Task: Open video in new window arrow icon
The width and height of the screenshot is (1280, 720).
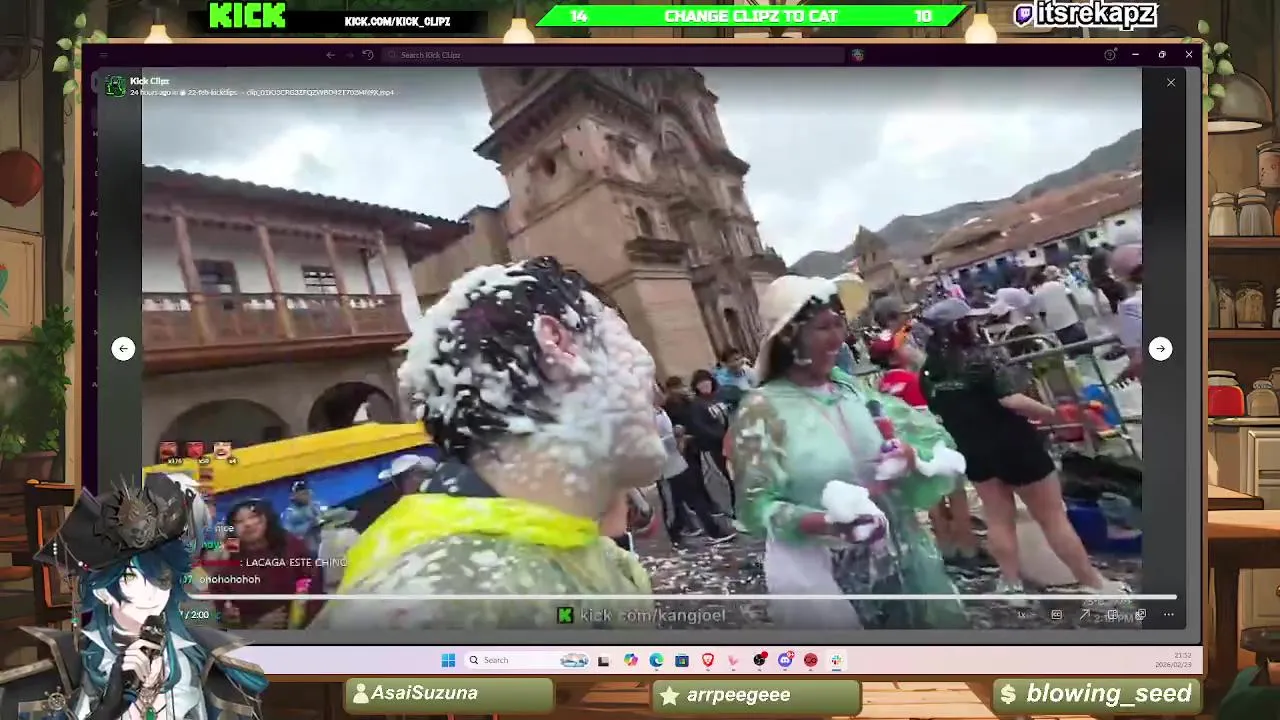Action: (1084, 615)
